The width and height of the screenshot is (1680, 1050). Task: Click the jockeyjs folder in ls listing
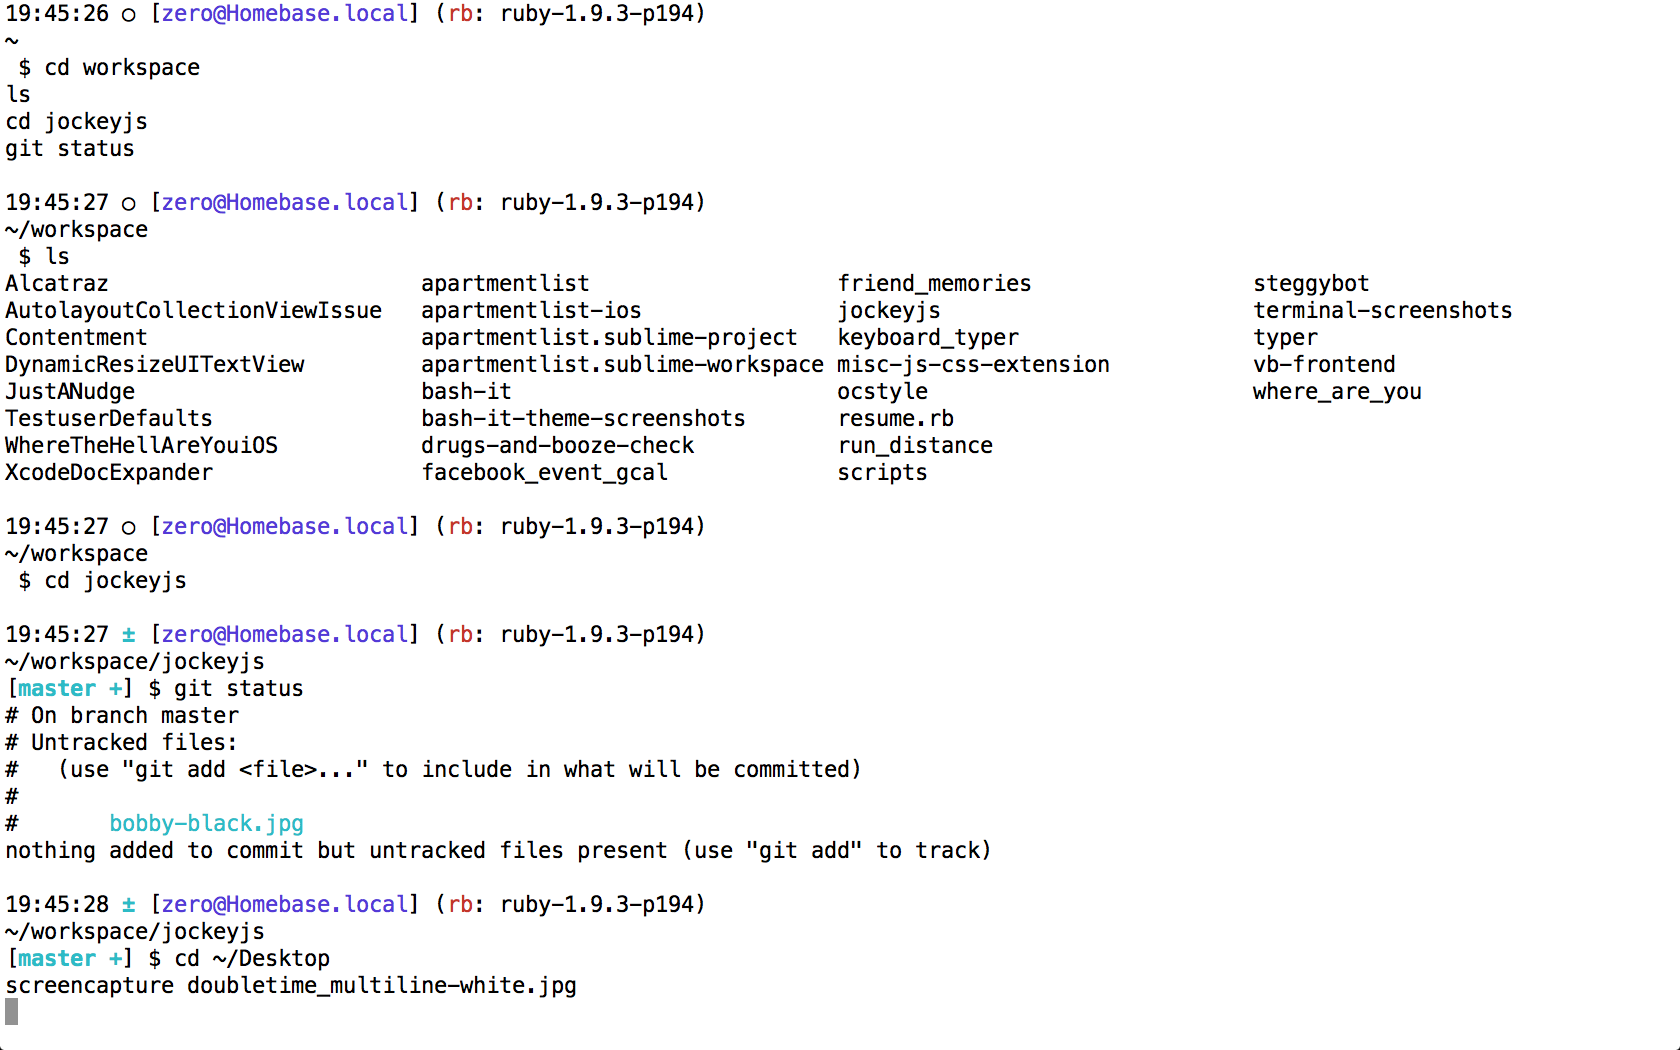pyautogui.click(x=888, y=310)
